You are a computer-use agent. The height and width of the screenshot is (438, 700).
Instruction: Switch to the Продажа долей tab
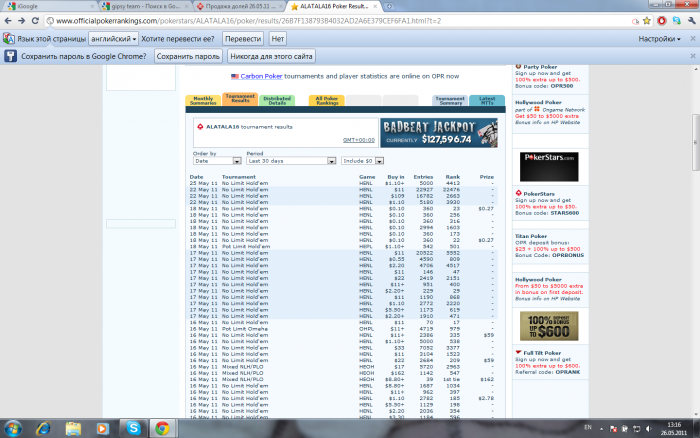click(240, 6)
